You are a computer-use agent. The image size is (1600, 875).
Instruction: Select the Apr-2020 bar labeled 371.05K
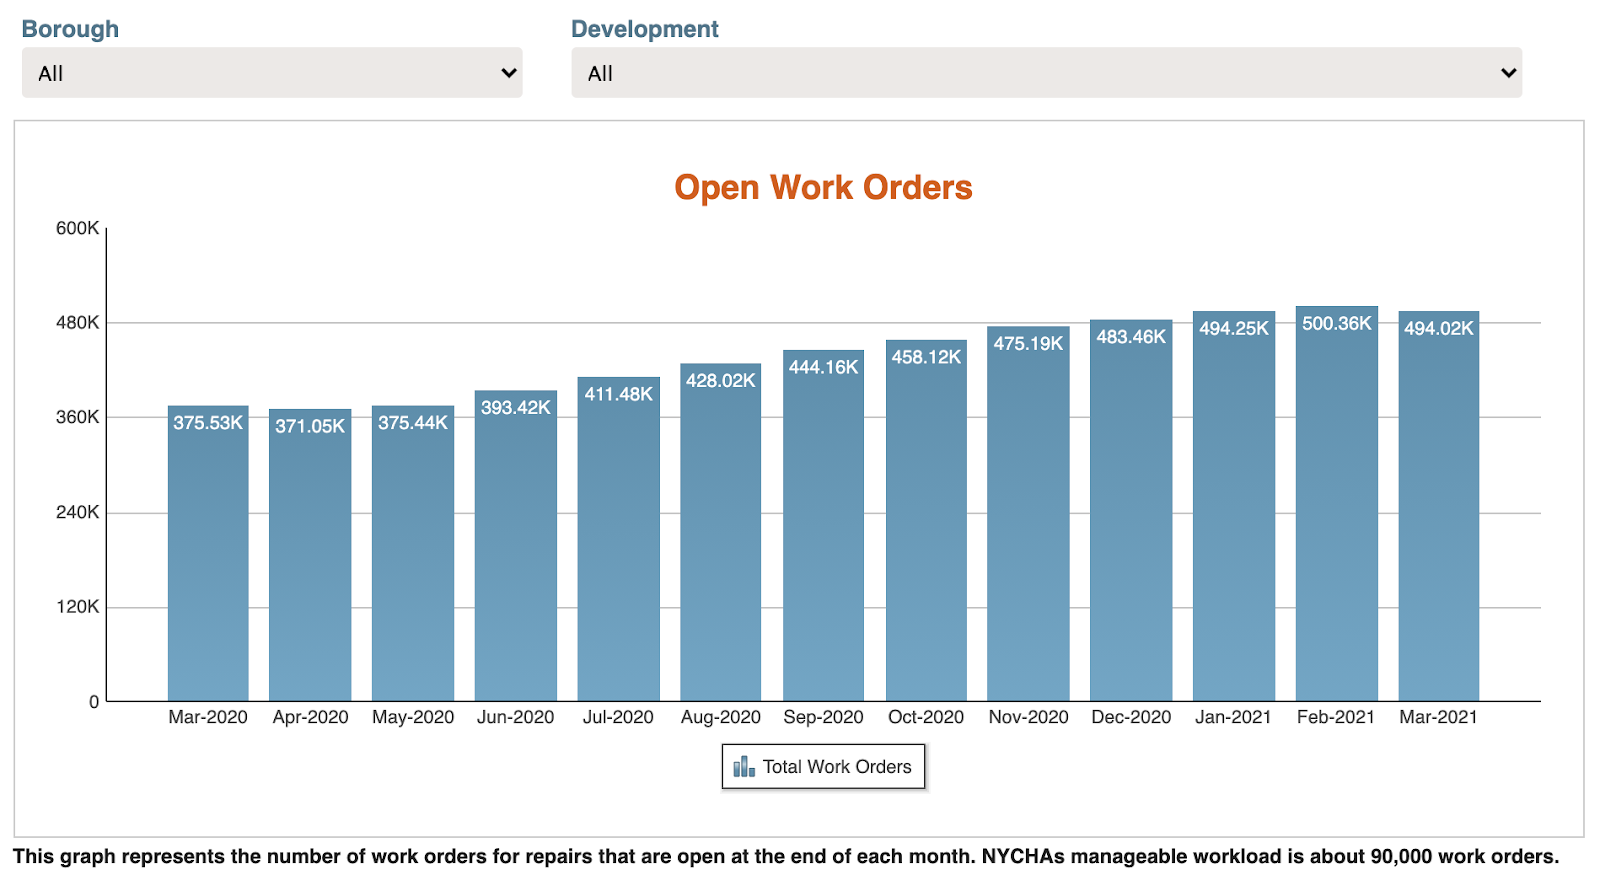(310, 555)
